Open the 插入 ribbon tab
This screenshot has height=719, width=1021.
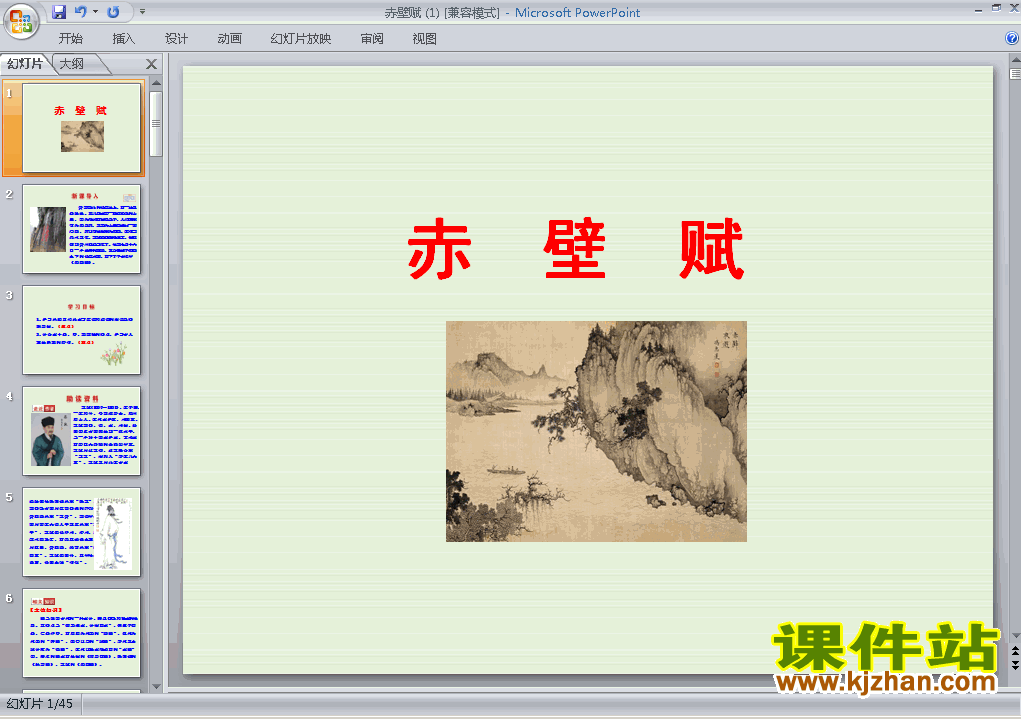pos(124,38)
